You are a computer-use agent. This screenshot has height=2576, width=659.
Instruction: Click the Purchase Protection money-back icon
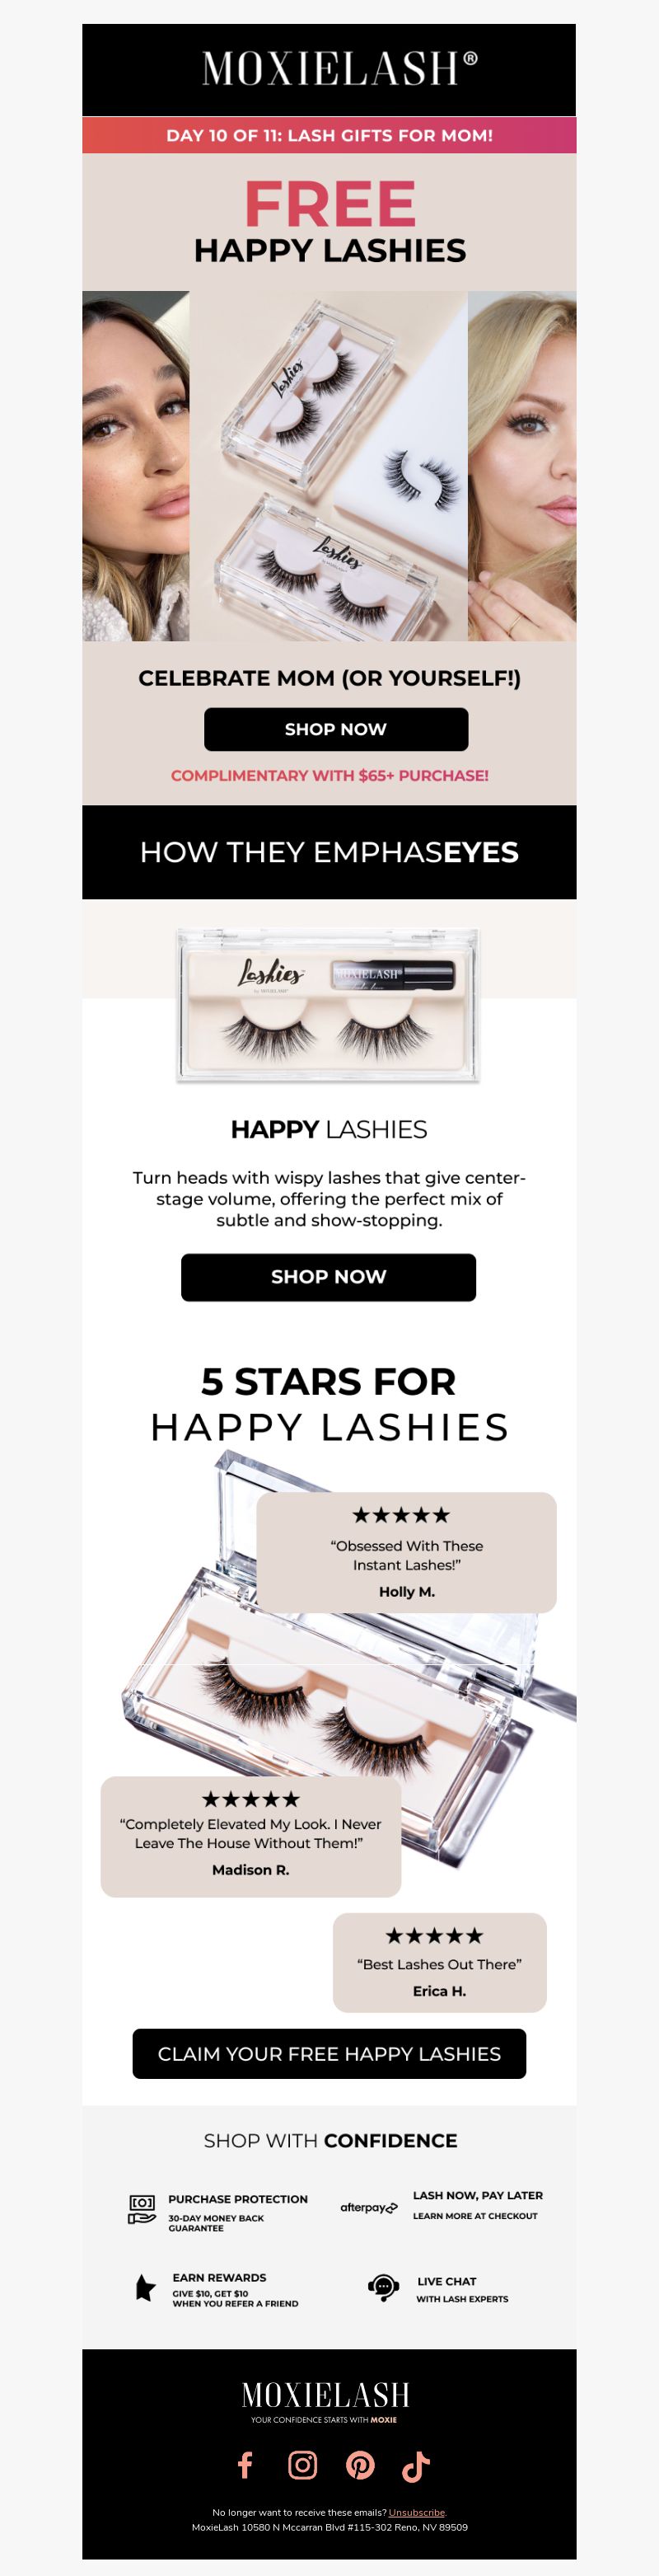point(142,2209)
